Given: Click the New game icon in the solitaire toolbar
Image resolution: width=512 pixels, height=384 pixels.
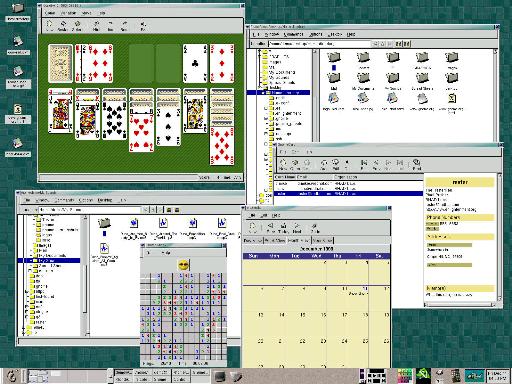Looking at the screenshot, I should 49,24.
